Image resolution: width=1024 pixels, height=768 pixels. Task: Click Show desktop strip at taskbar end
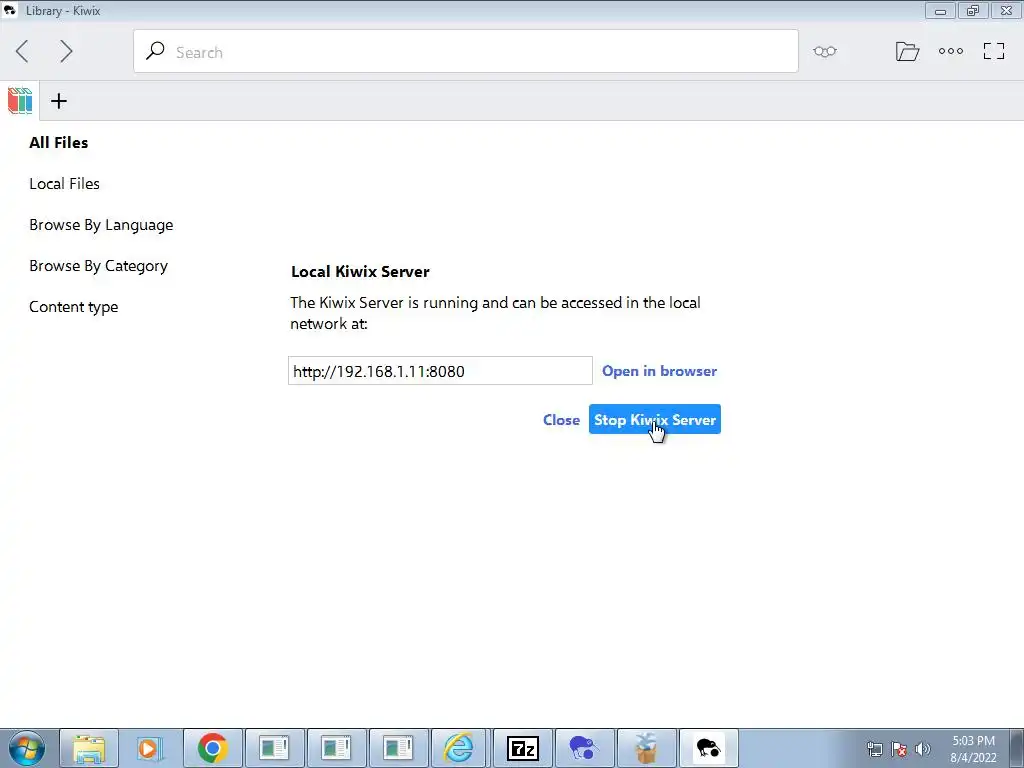(x=1017, y=748)
